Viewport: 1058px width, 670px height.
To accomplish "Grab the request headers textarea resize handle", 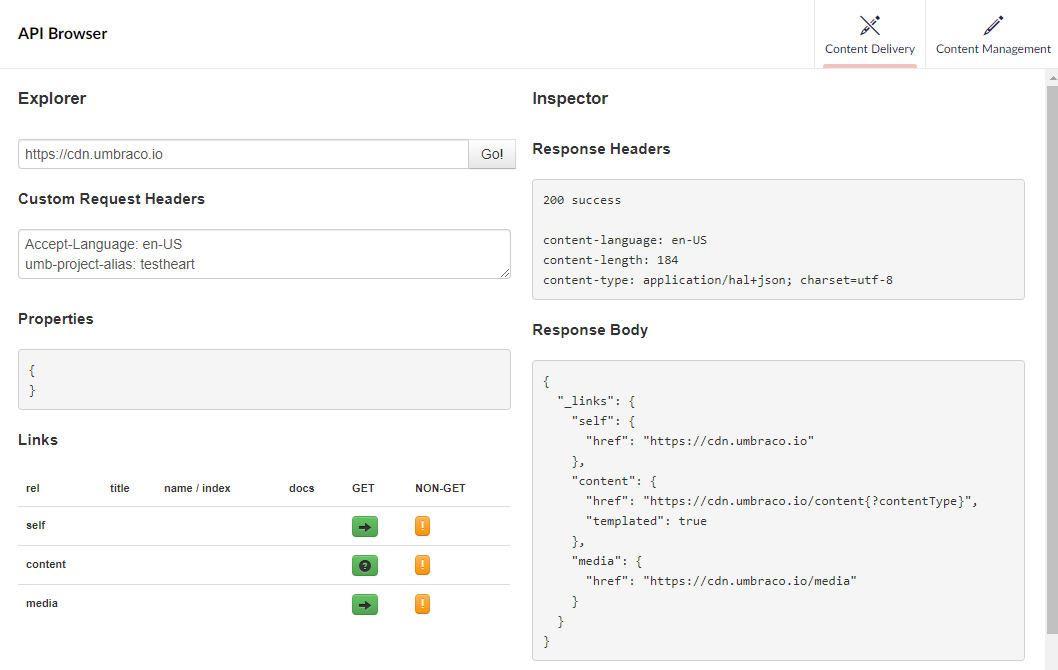I will (x=505, y=273).
